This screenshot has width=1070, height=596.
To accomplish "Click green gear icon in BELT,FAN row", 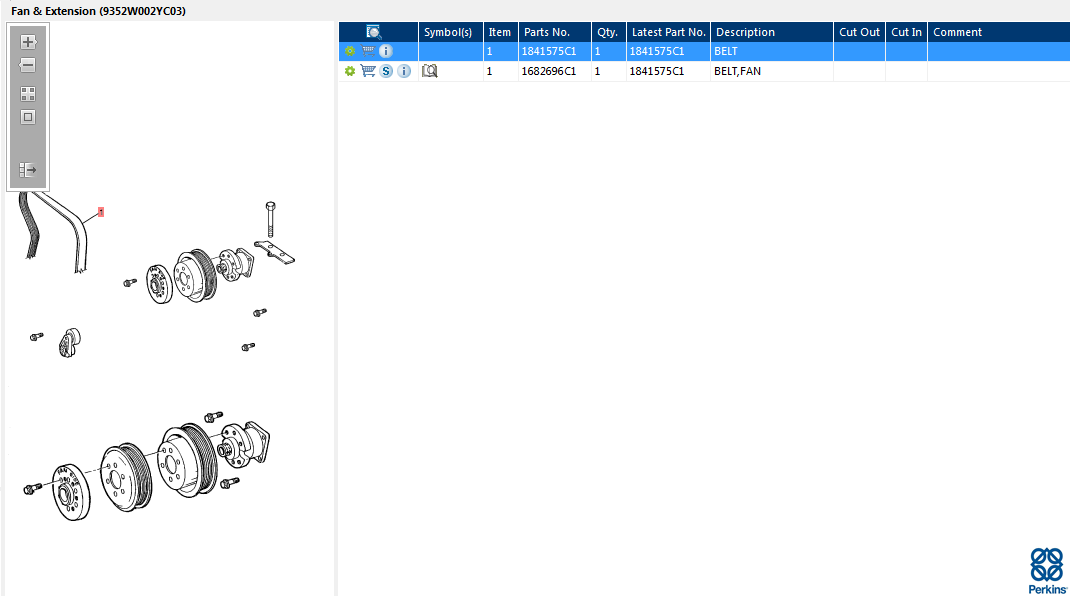I will (350, 71).
